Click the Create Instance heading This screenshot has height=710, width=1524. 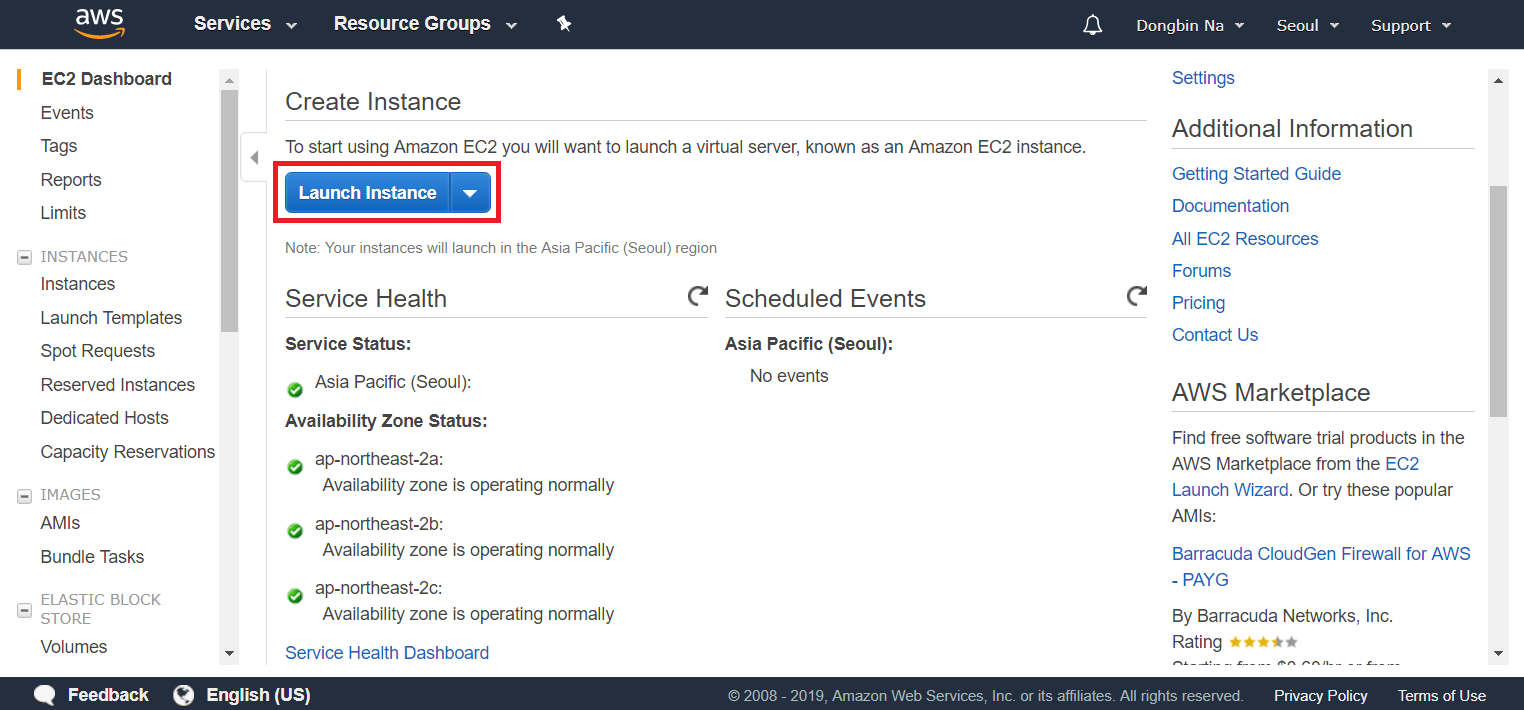click(373, 102)
